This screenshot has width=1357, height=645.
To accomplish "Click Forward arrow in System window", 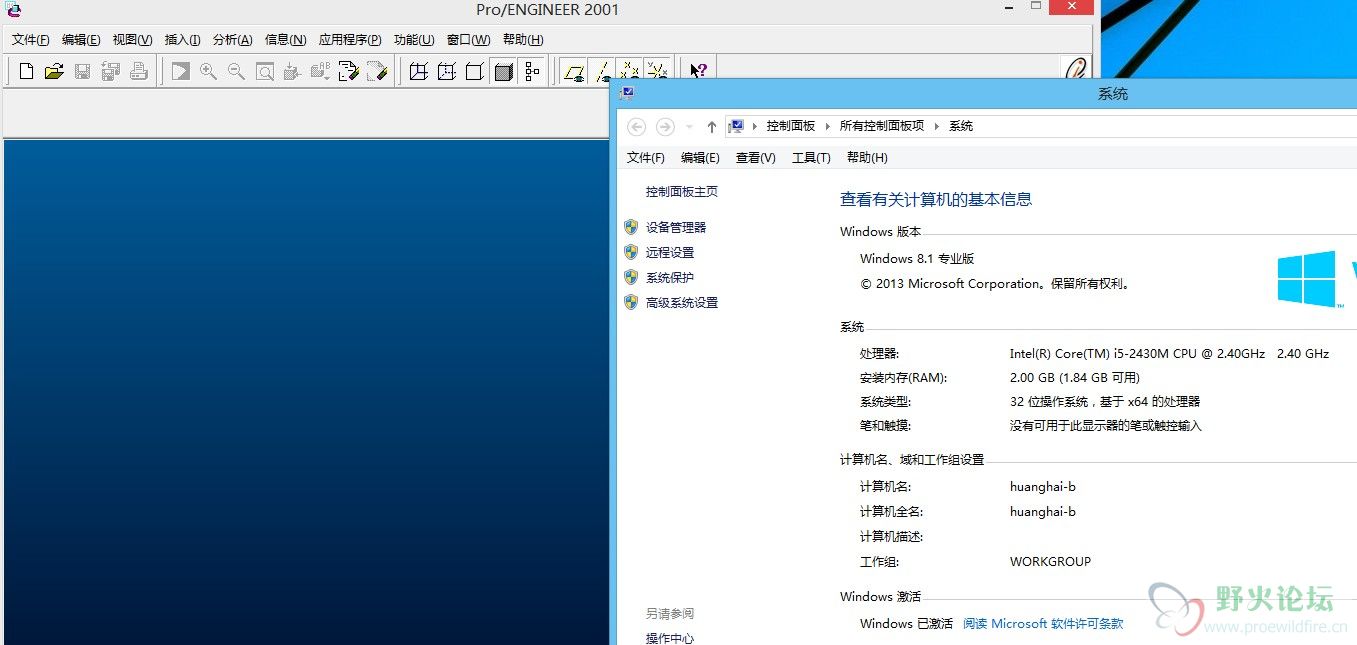I will coord(665,127).
